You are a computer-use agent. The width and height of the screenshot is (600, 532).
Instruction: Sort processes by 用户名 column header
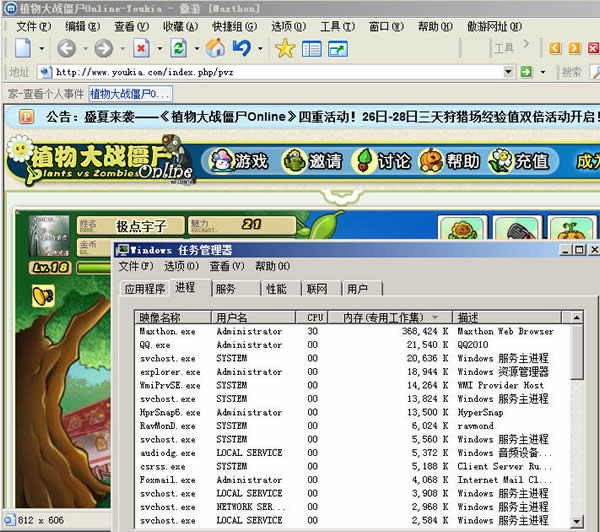253,317
